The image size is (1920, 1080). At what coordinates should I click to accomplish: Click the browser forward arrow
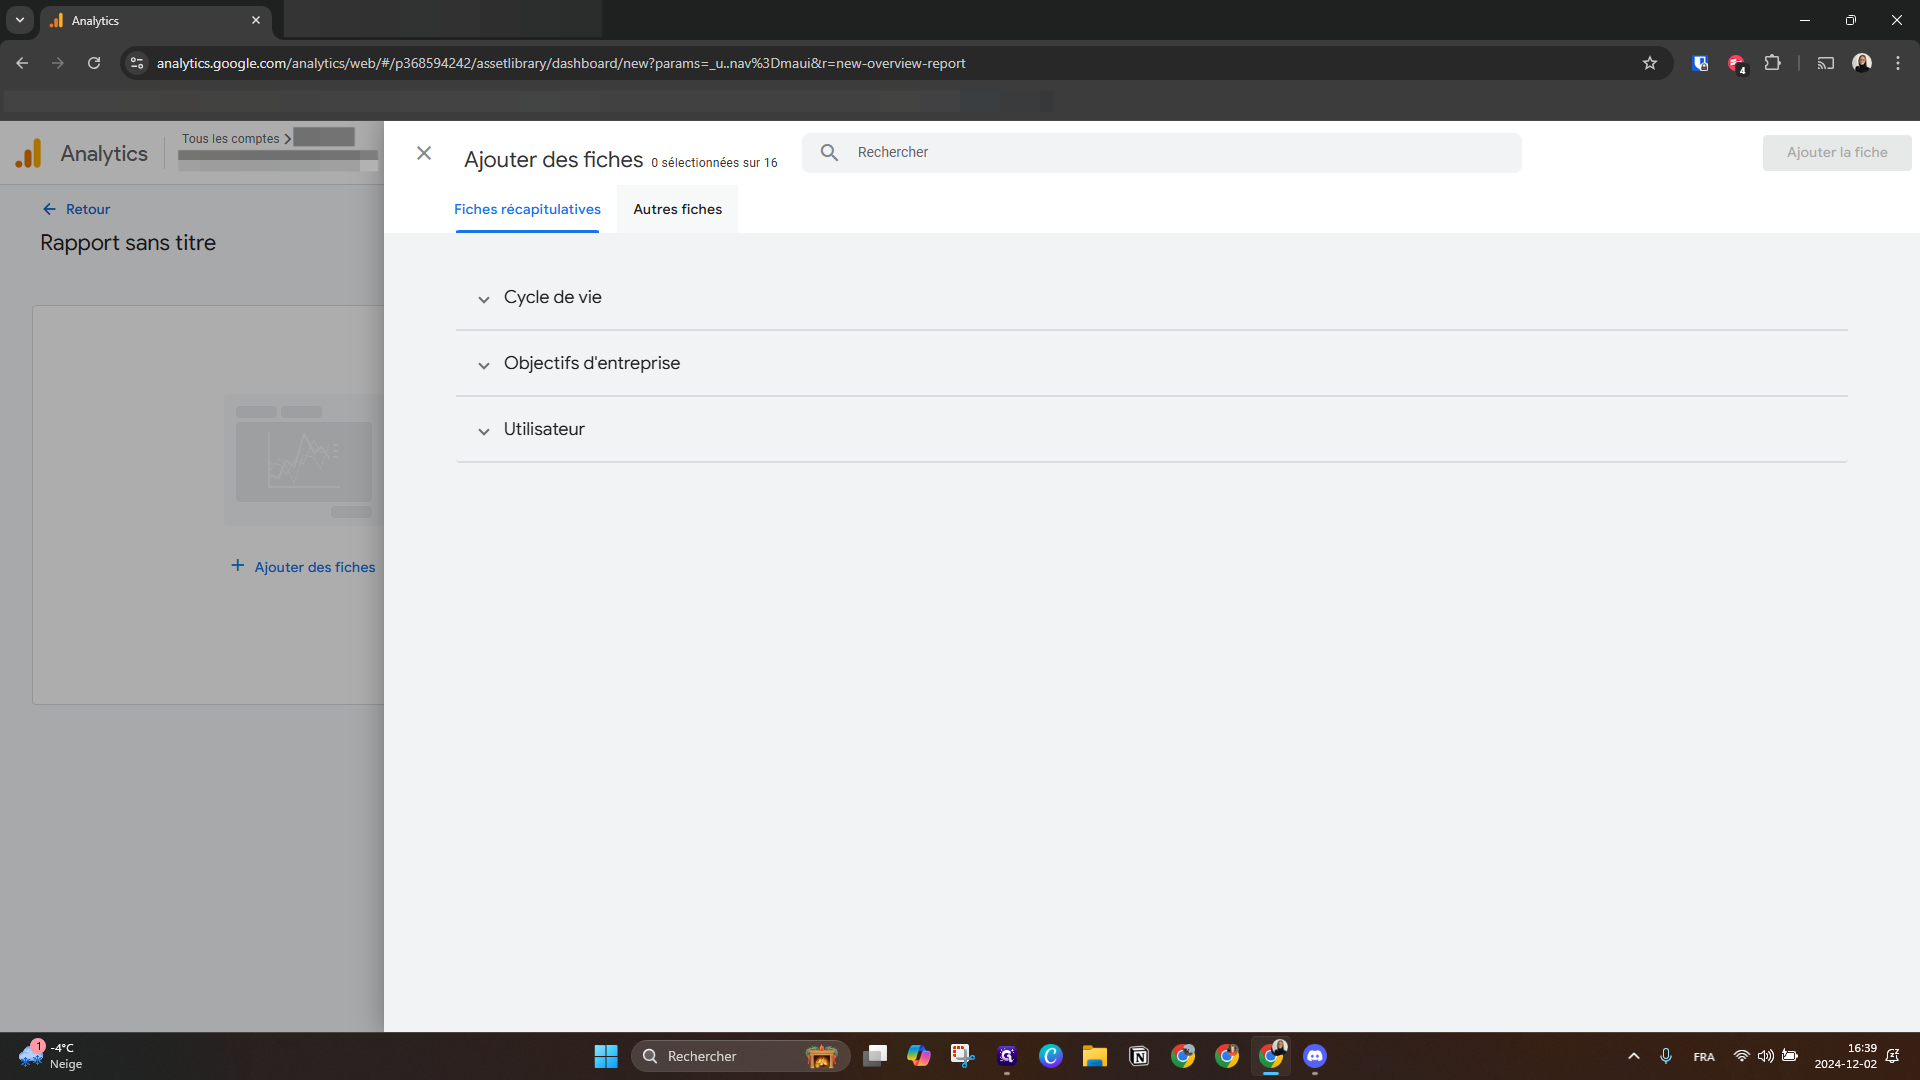[58, 63]
